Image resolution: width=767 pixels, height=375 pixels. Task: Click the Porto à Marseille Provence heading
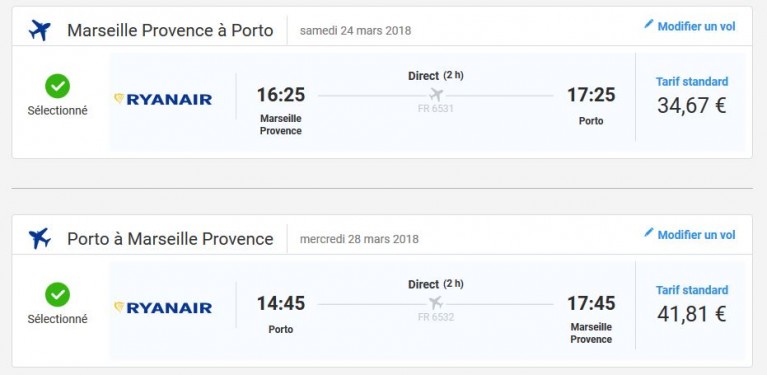pyautogui.click(x=170, y=239)
